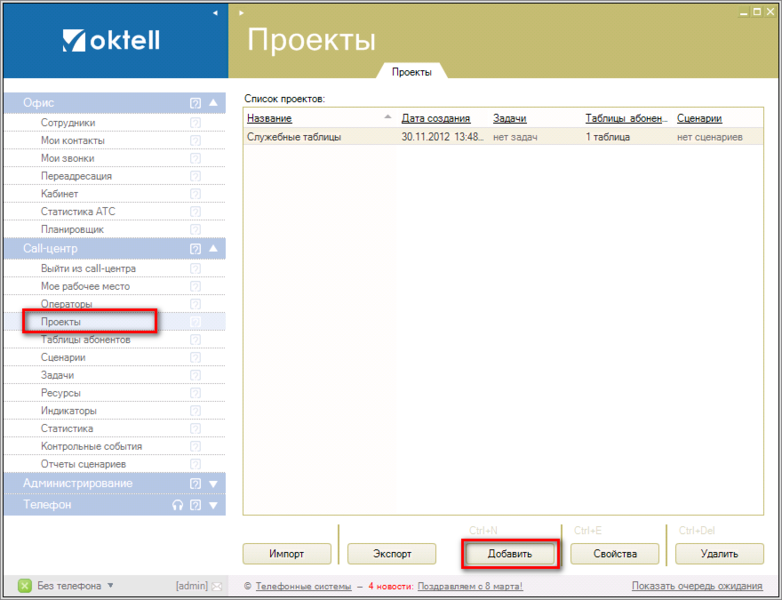782x600 pixels.
Task: Click the Удалить button
Action: pos(719,554)
